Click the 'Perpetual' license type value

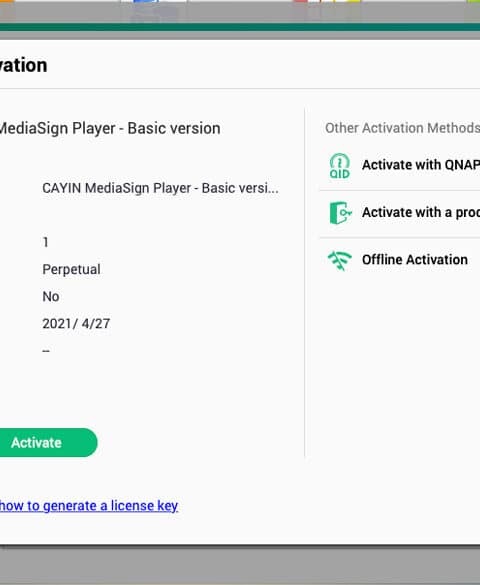point(71,269)
